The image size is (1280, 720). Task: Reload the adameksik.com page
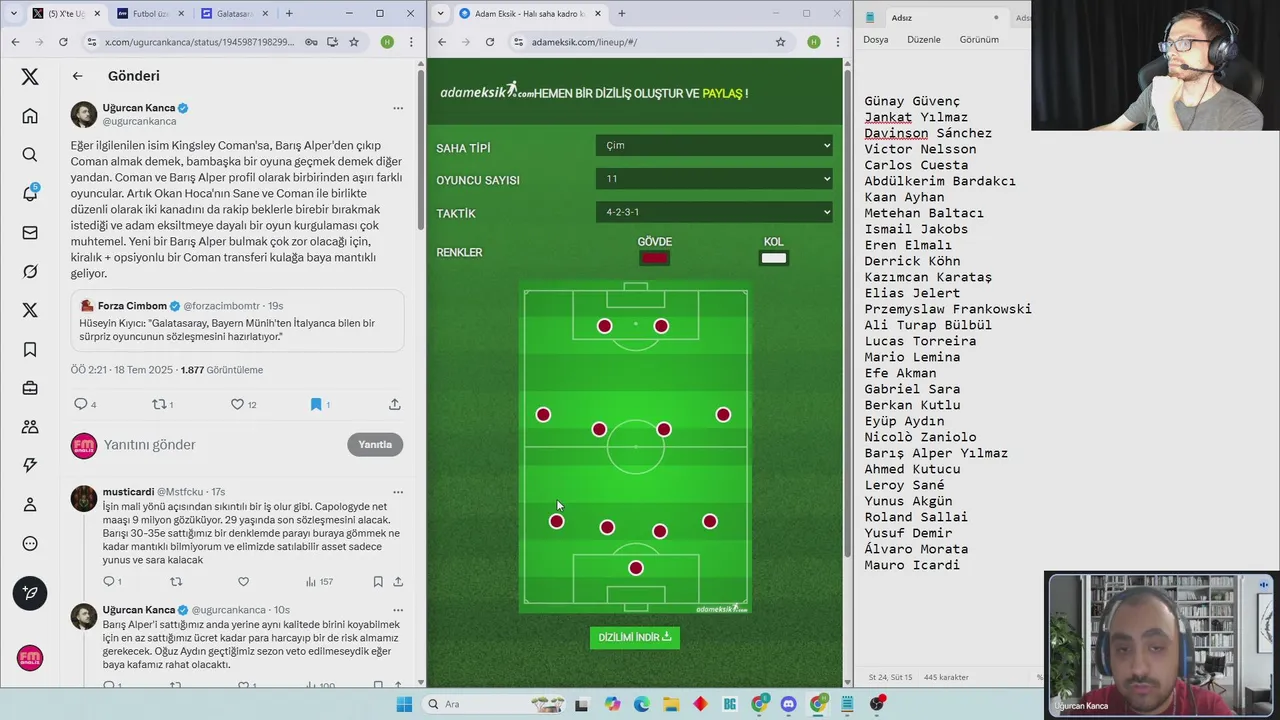[x=490, y=42]
